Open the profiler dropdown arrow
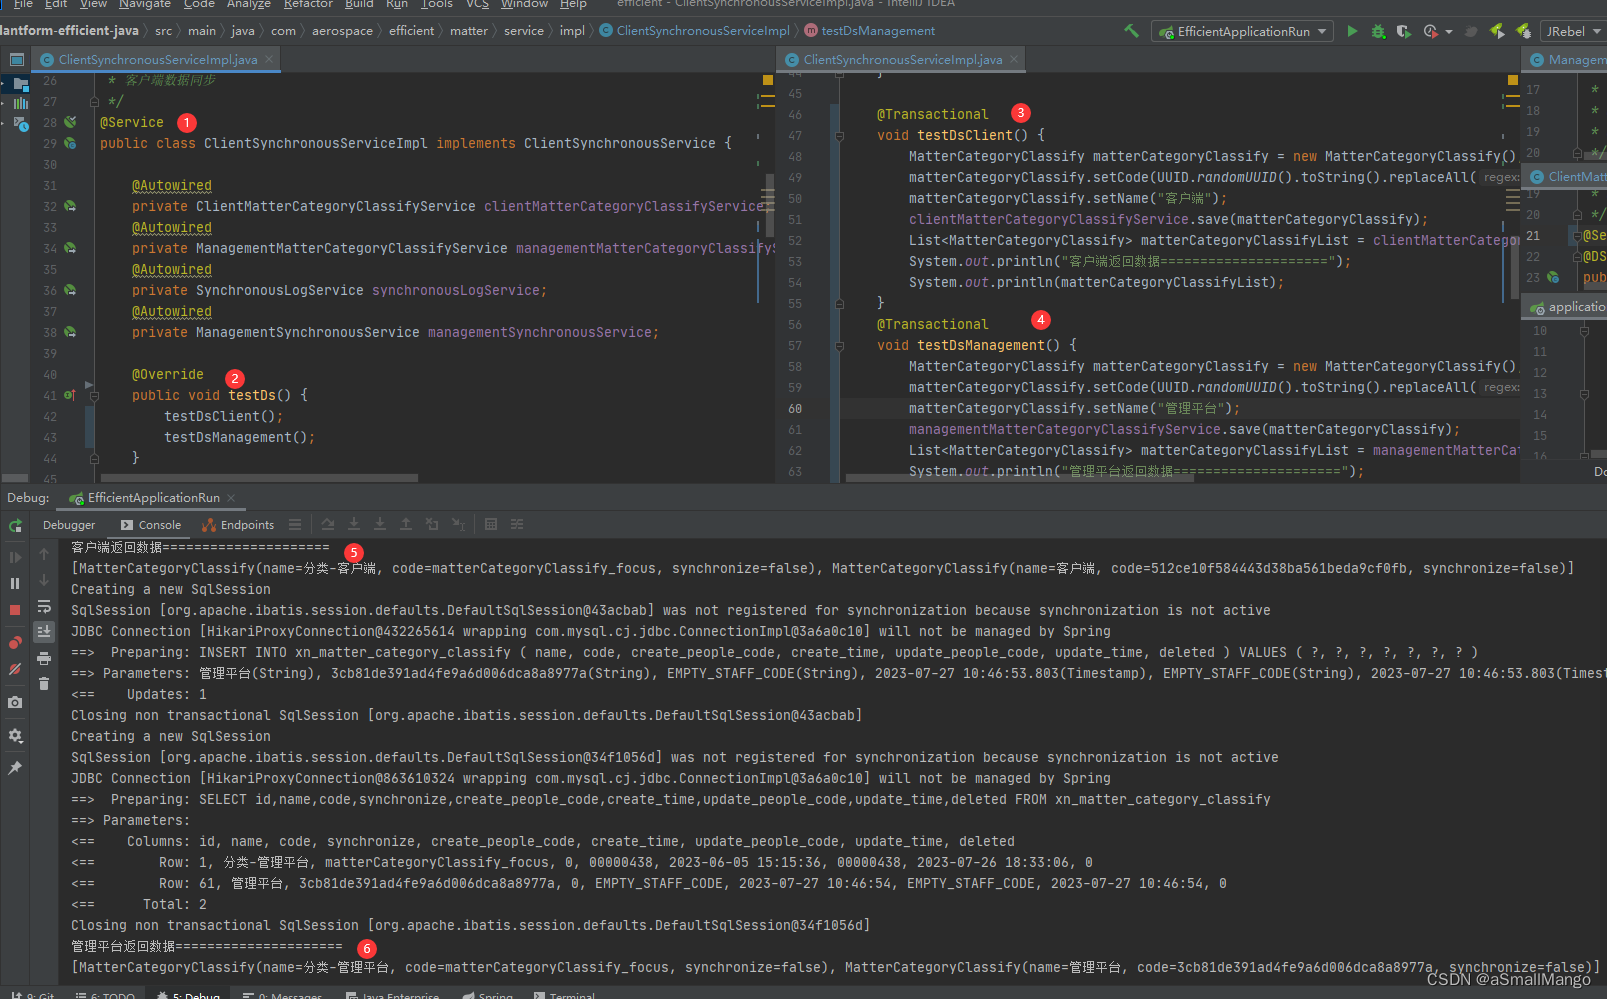 (x=1449, y=32)
